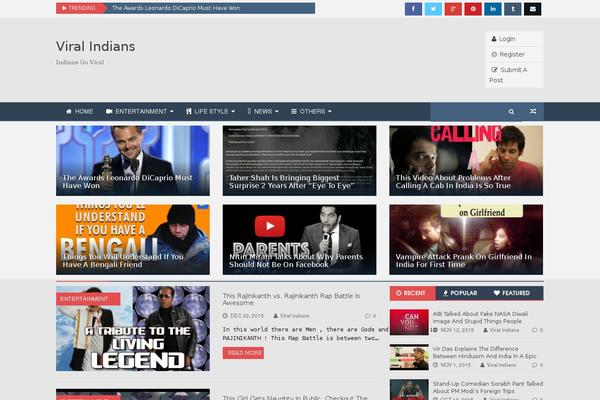Open the Tumblr social icon
Image resolution: width=600 pixels, height=400 pixels.
coord(513,9)
